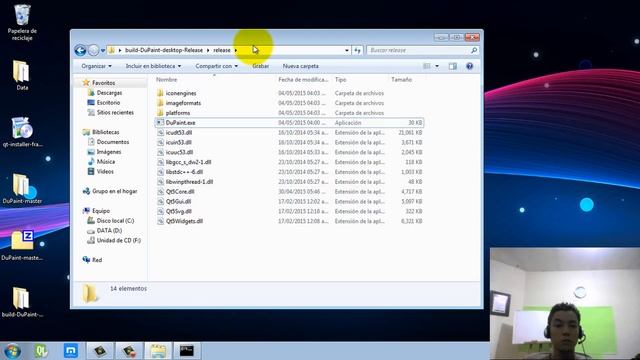Viewport: 640px width, 360px height.
Task: Click the Explorer forward arrow button
Action: point(93,50)
